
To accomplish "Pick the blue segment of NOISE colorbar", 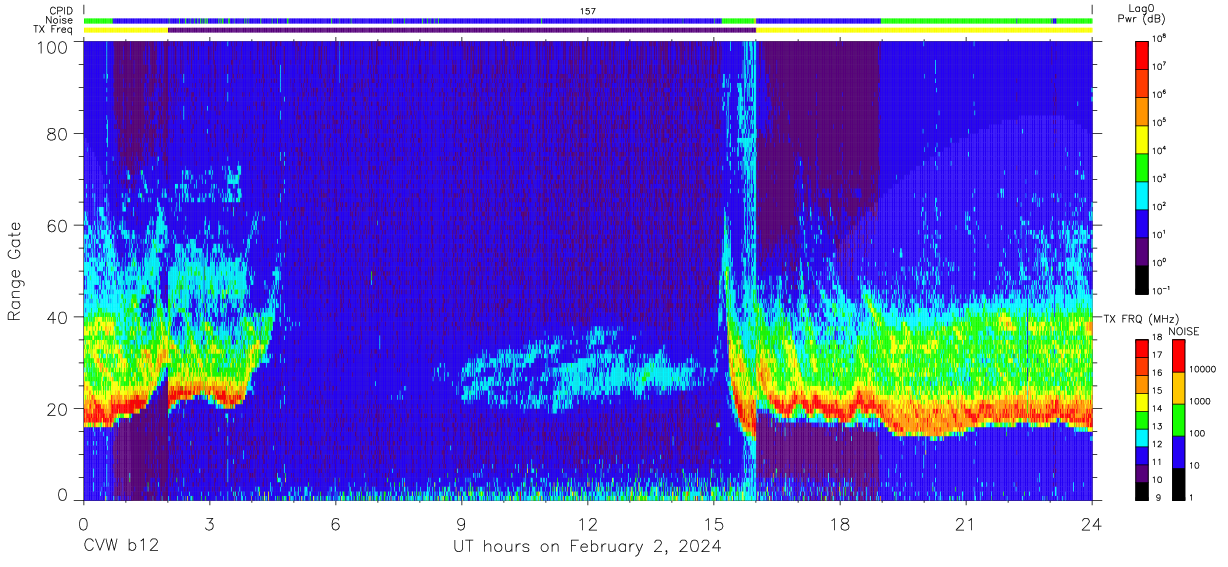I will point(1179,450).
